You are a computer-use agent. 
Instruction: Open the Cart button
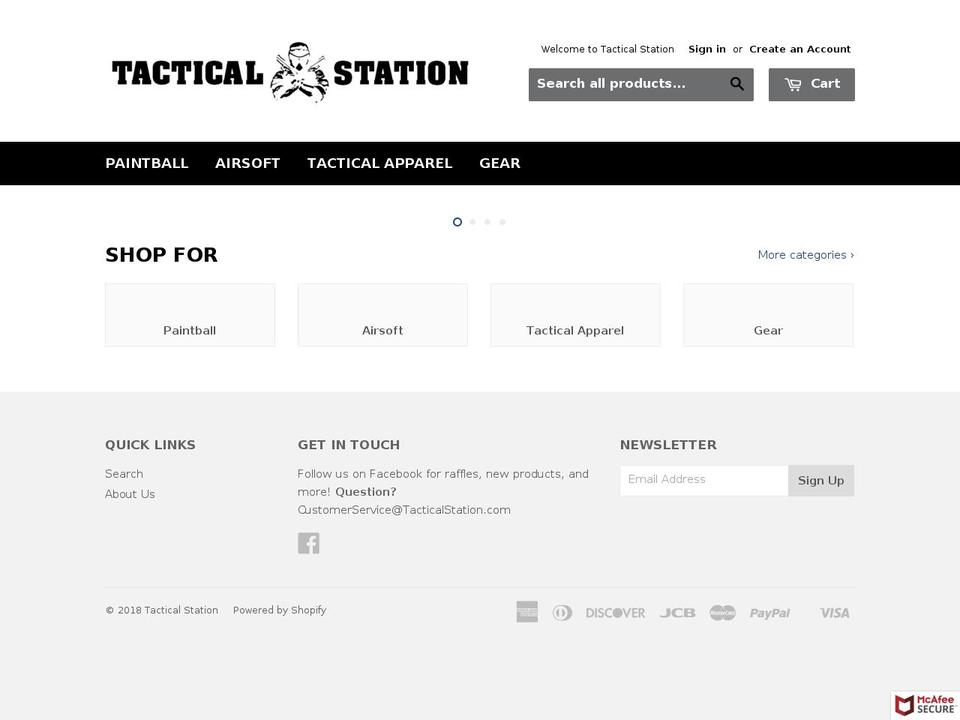[811, 84]
